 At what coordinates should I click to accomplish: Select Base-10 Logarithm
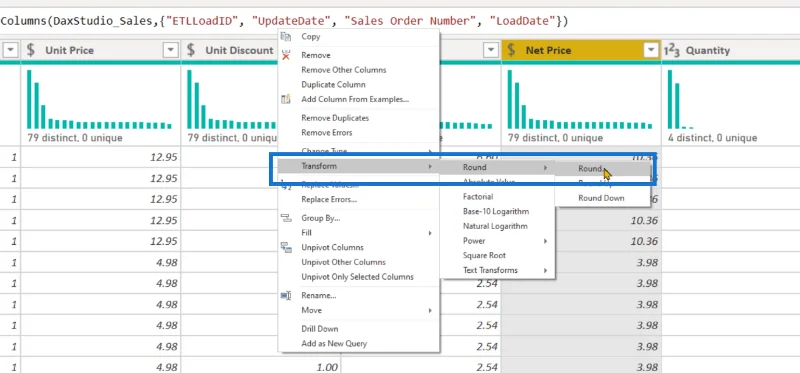pos(497,211)
